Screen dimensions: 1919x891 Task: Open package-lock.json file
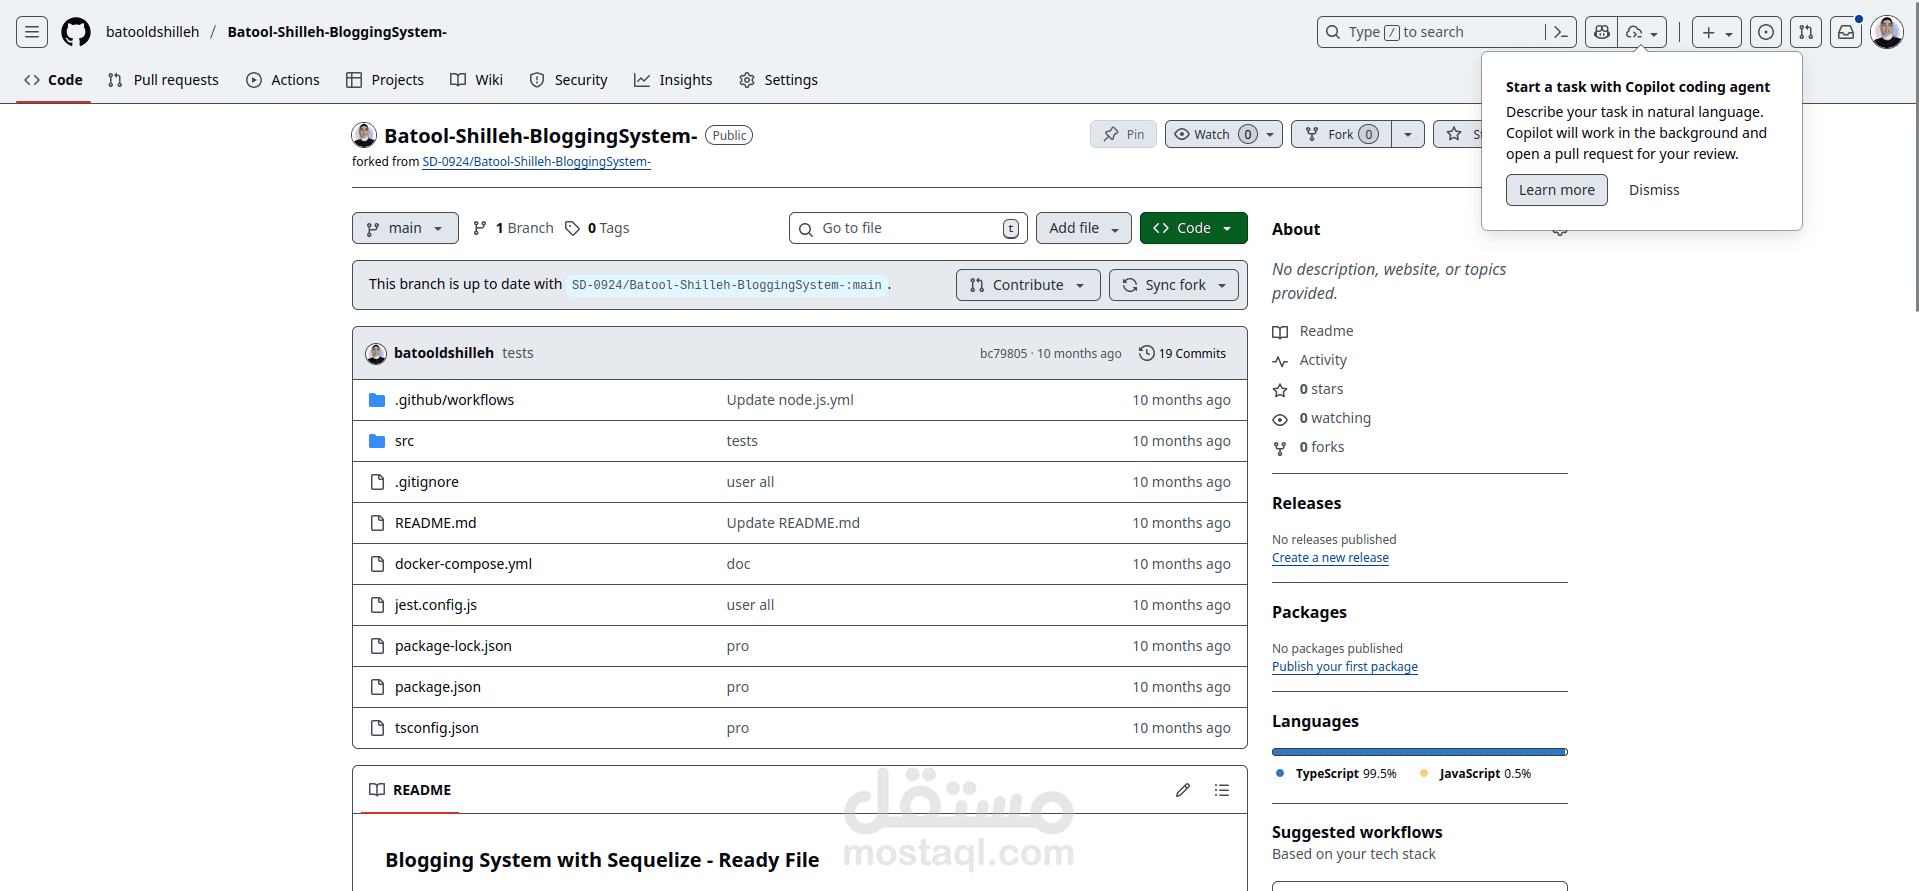click(453, 646)
